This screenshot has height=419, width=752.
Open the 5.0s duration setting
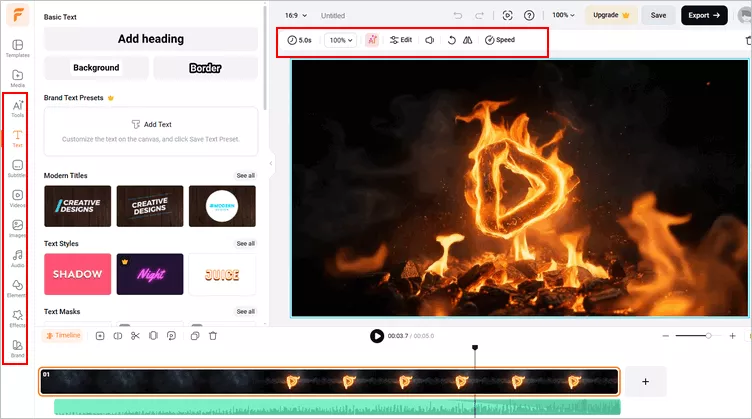click(x=299, y=40)
